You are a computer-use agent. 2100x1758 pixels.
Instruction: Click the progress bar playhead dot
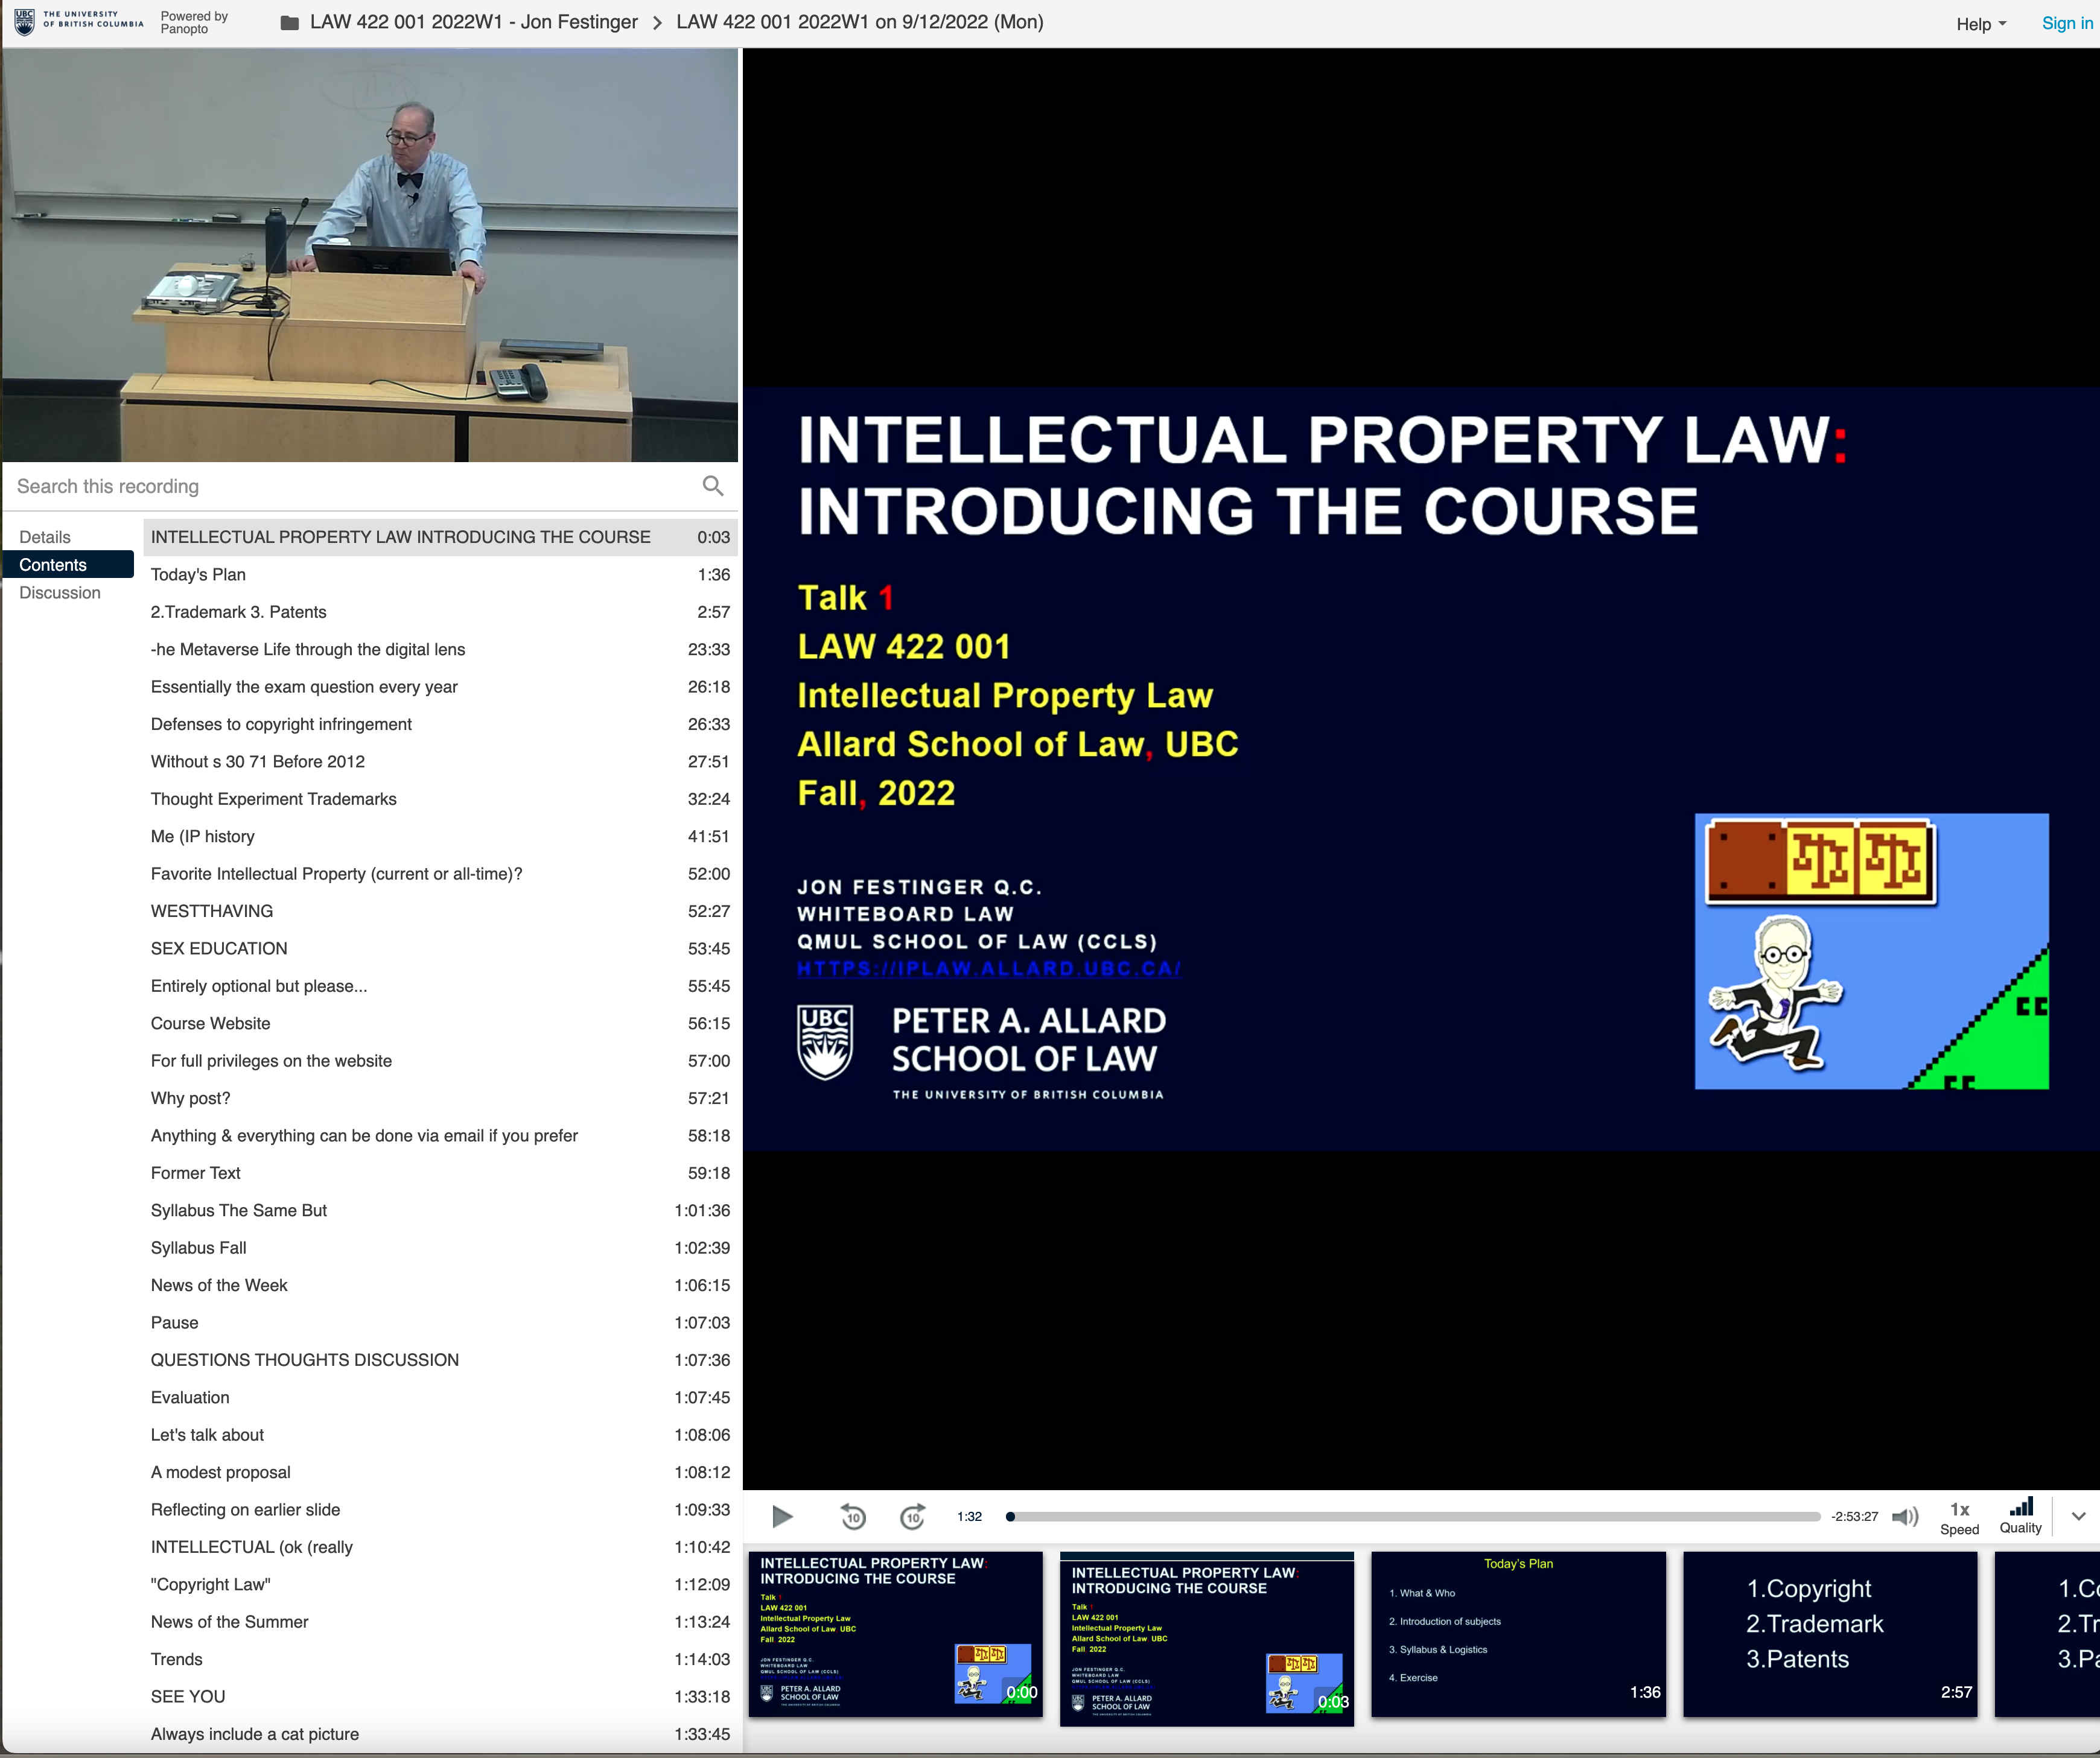tap(1010, 1516)
